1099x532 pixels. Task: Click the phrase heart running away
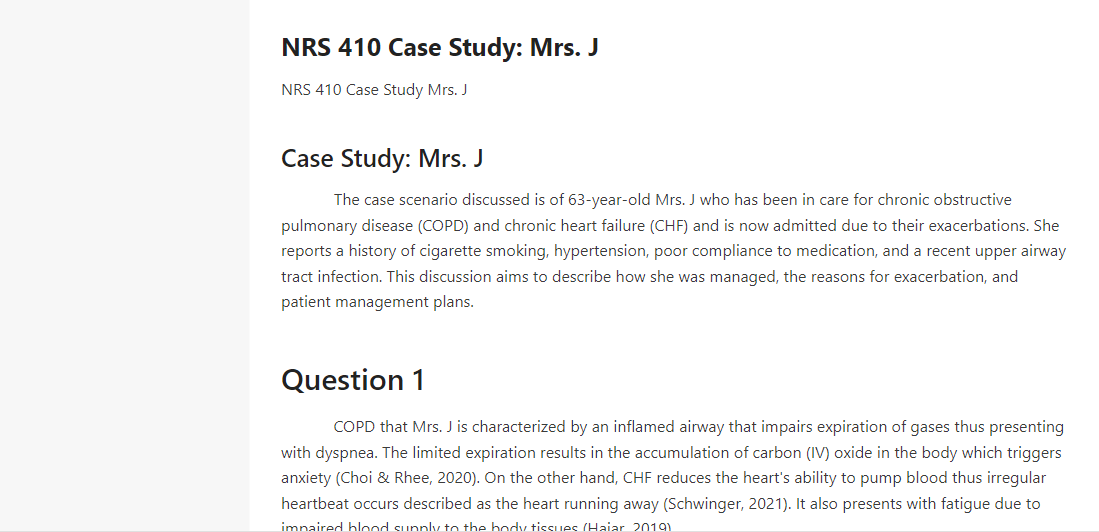click(590, 504)
